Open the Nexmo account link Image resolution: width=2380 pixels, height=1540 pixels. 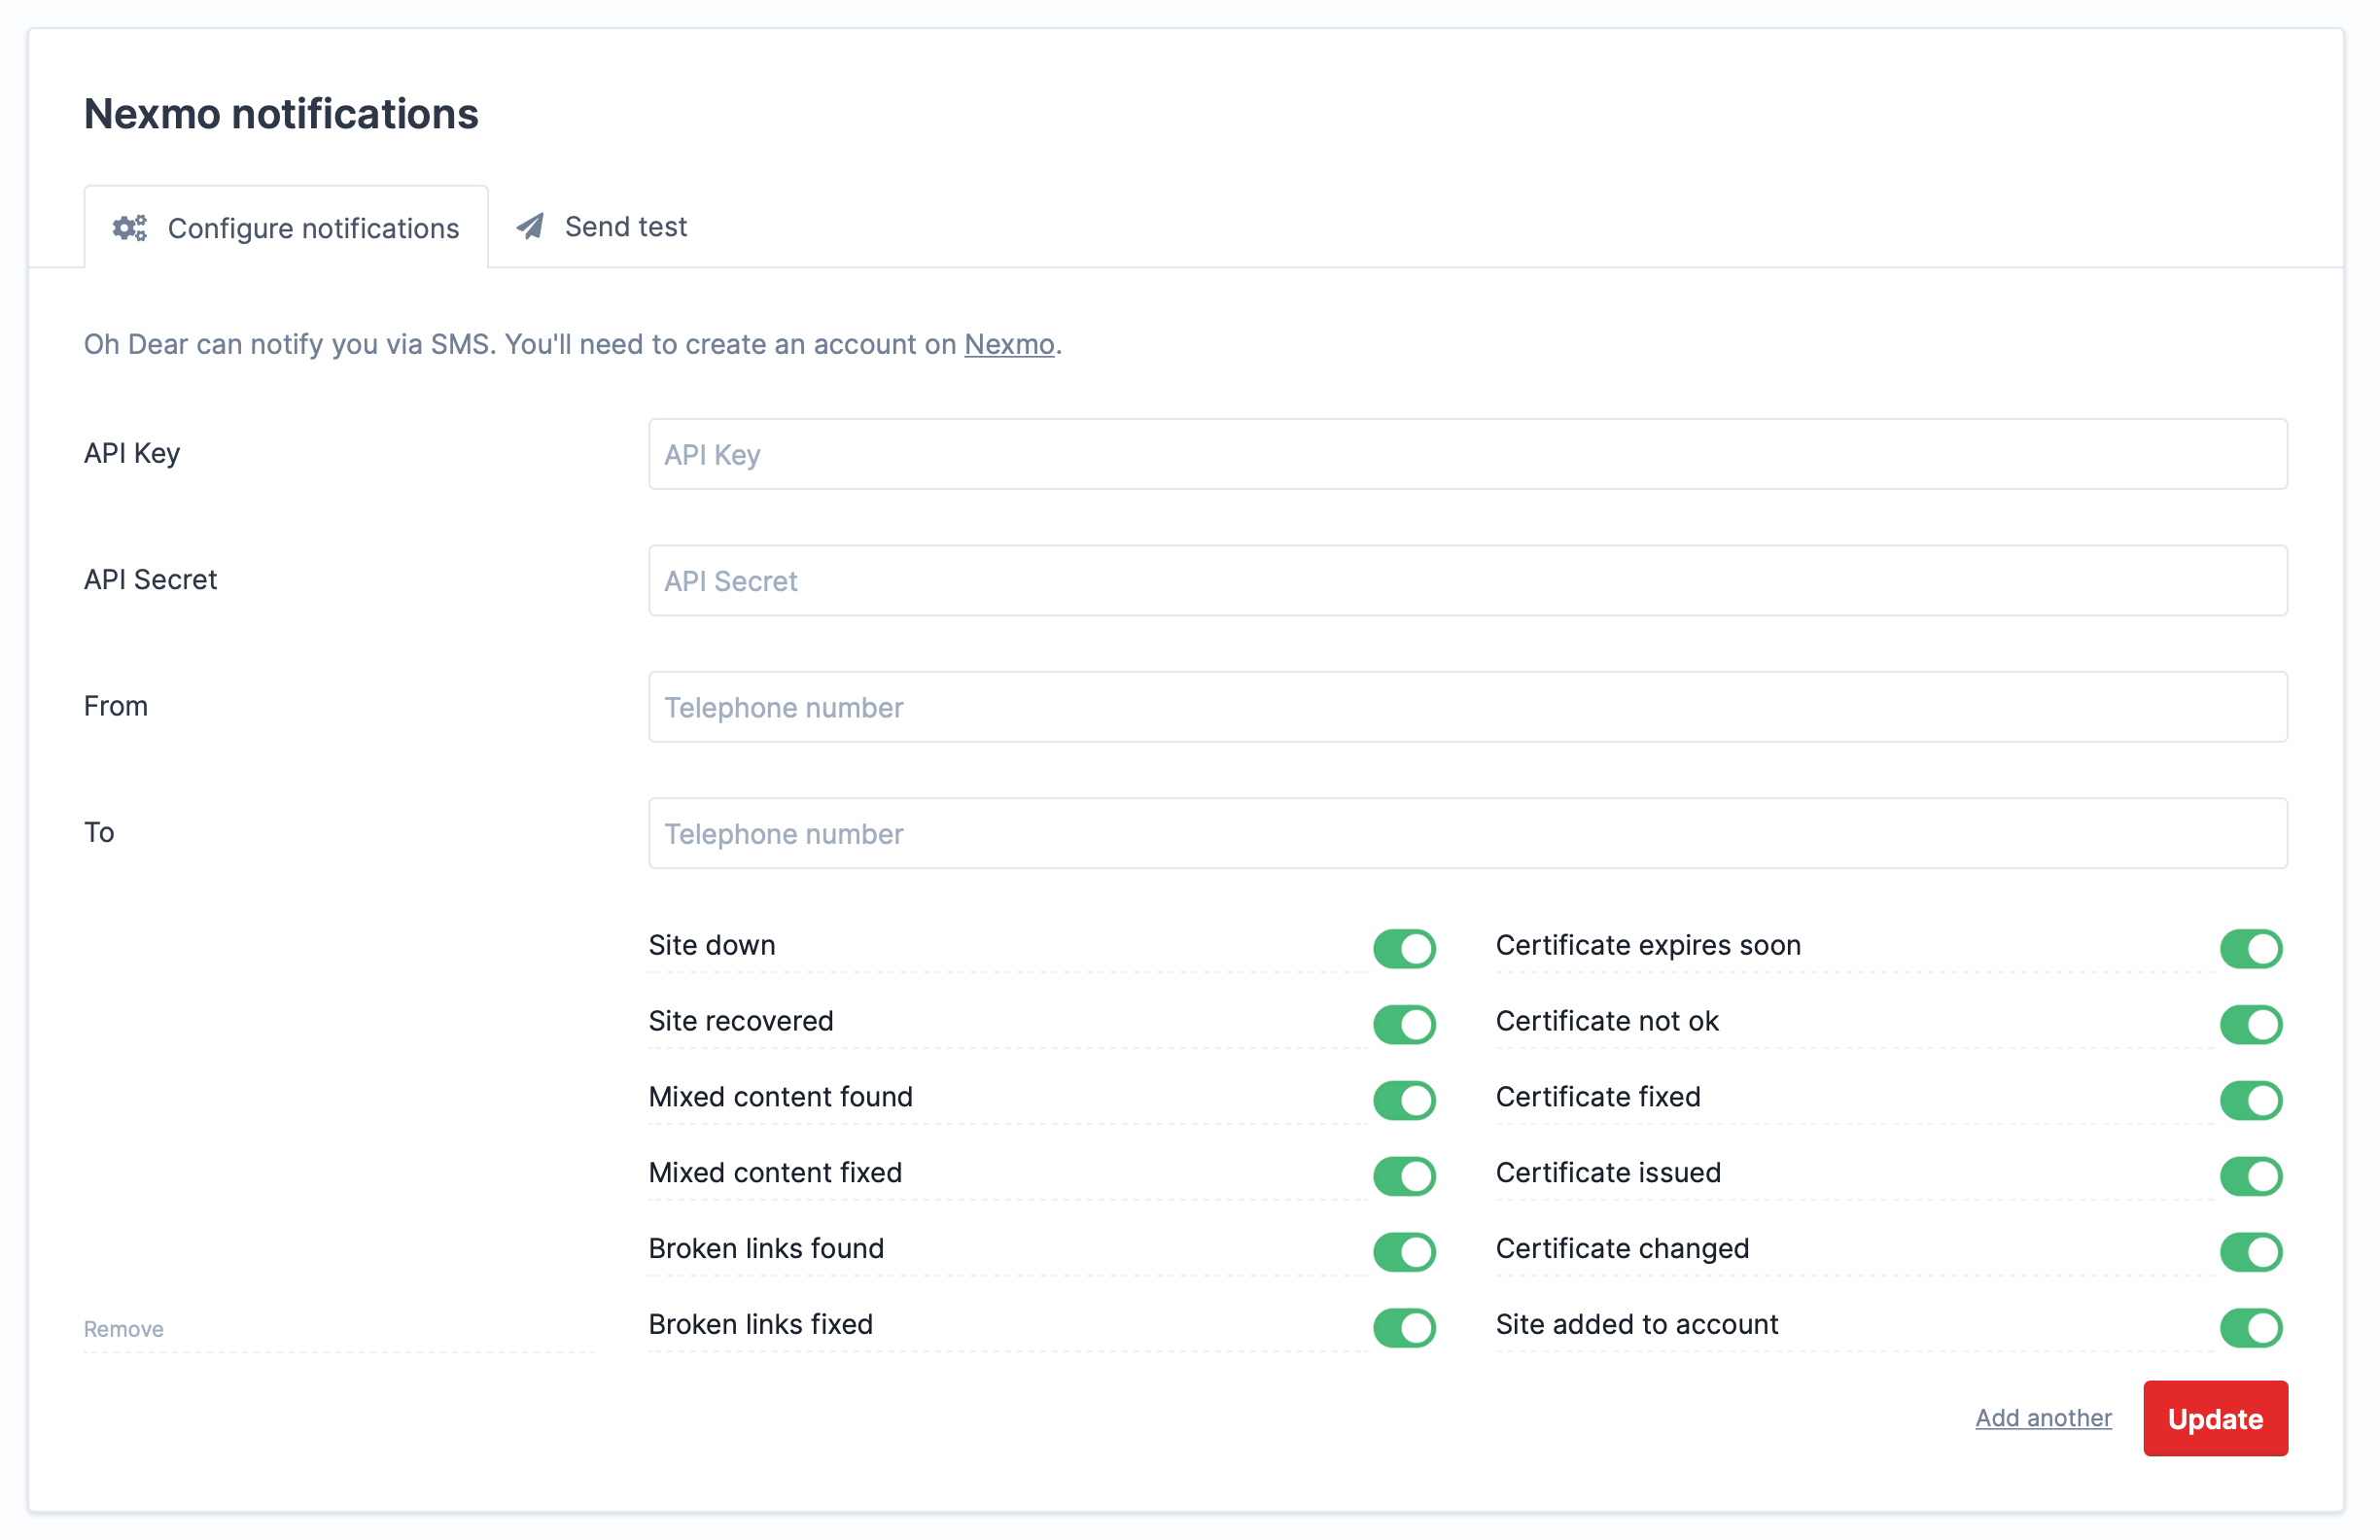1009,344
